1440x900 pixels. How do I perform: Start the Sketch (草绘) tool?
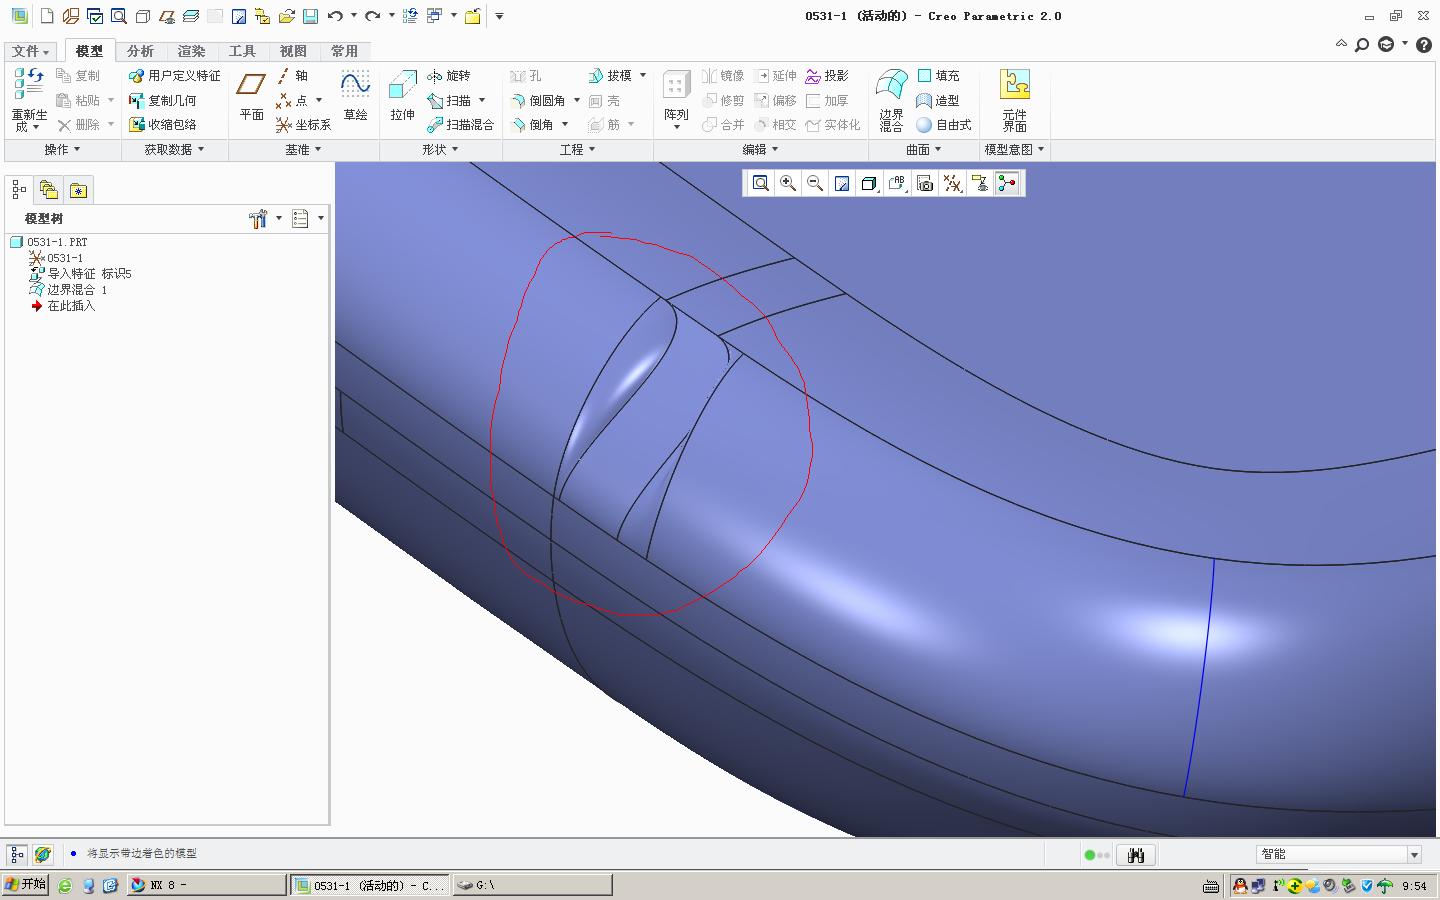coord(355,95)
